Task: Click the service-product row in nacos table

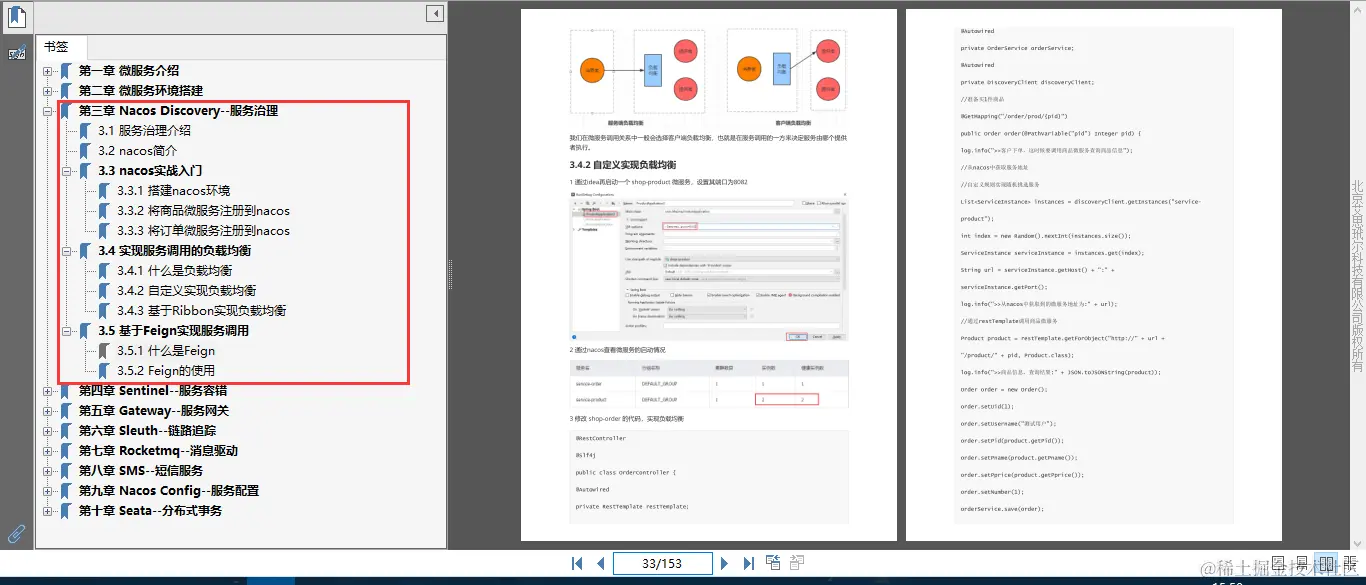Action: point(708,399)
